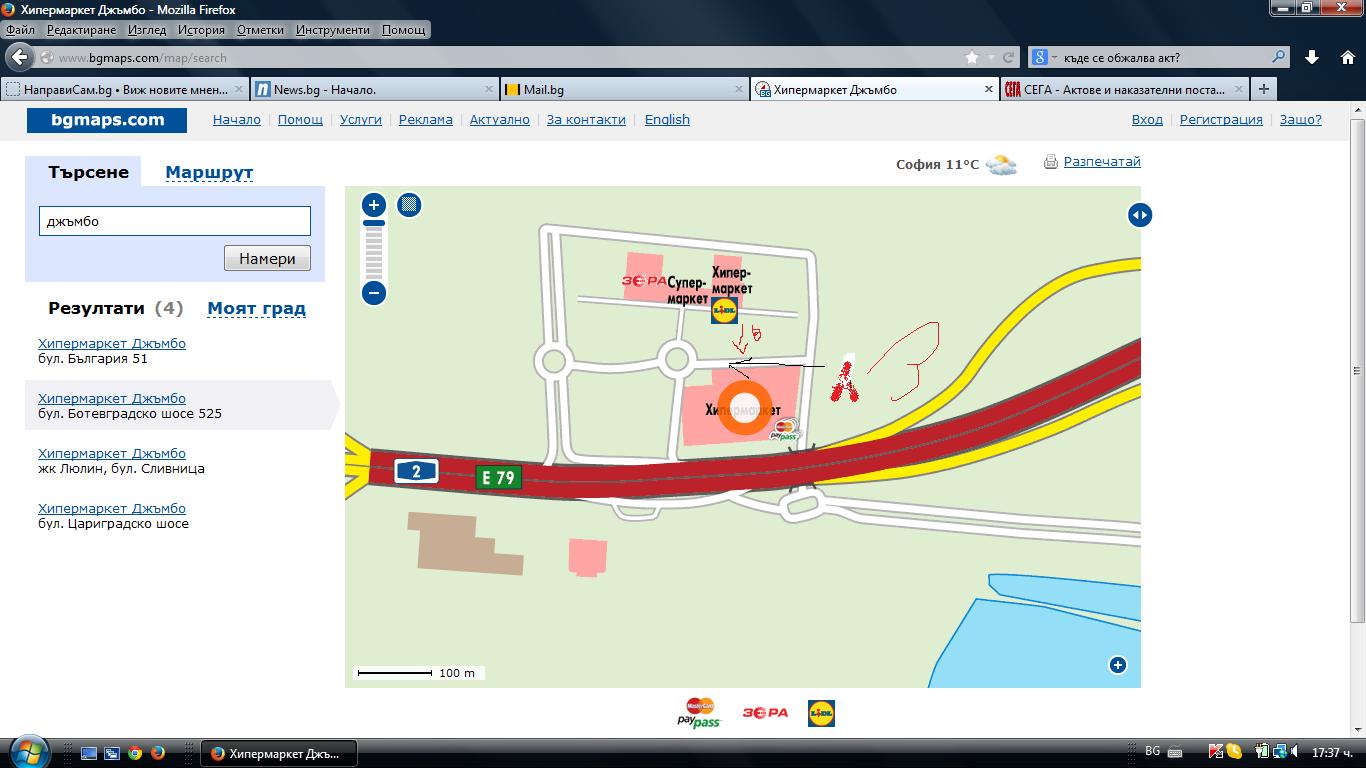Open За контакти link
1366x768 pixels.
586,119
